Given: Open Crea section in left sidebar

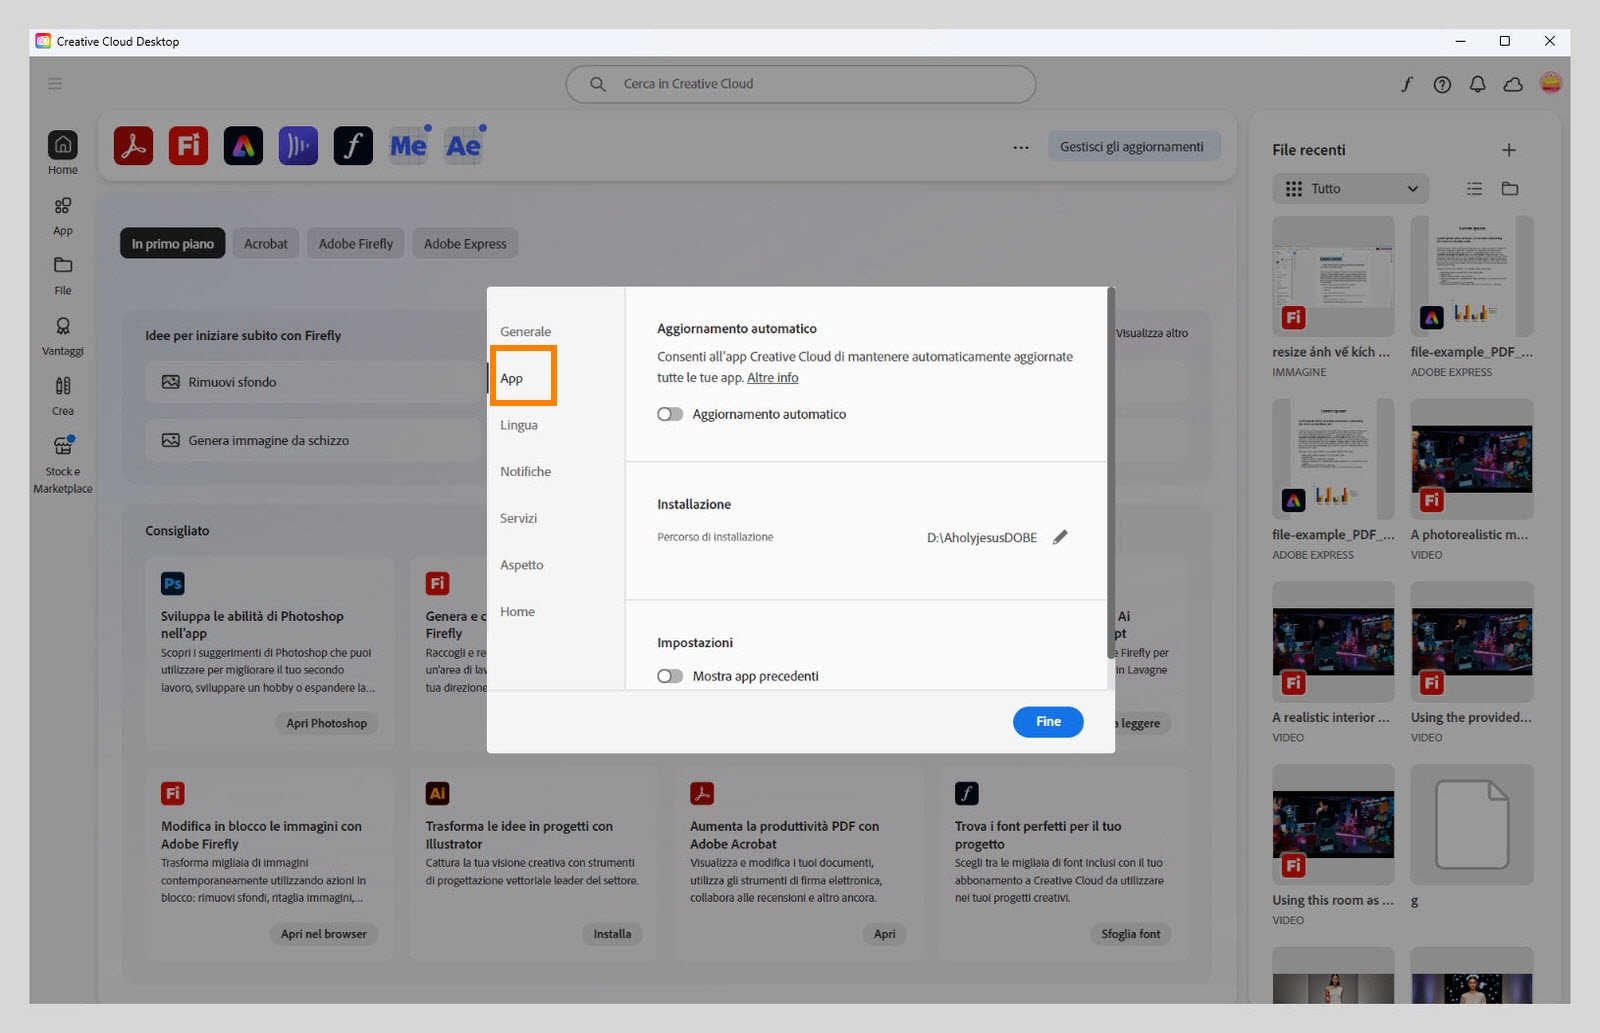Looking at the screenshot, I should point(63,396).
